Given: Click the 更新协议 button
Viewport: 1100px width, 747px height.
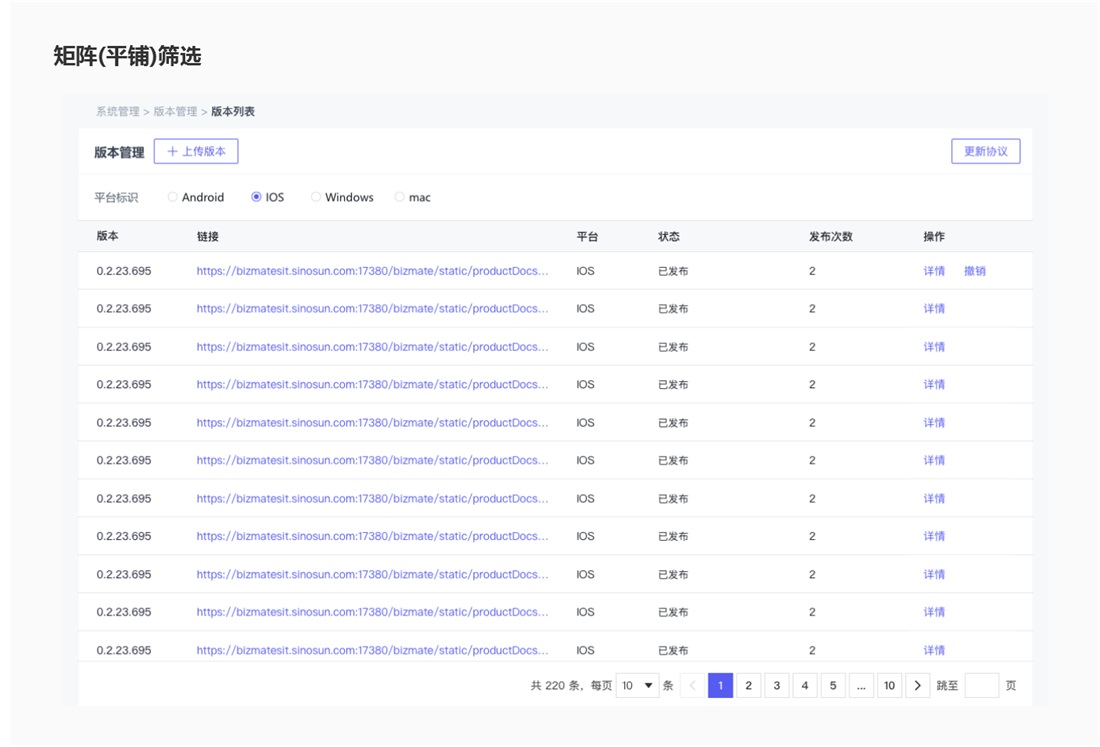Looking at the screenshot, I should pos(985,152).
